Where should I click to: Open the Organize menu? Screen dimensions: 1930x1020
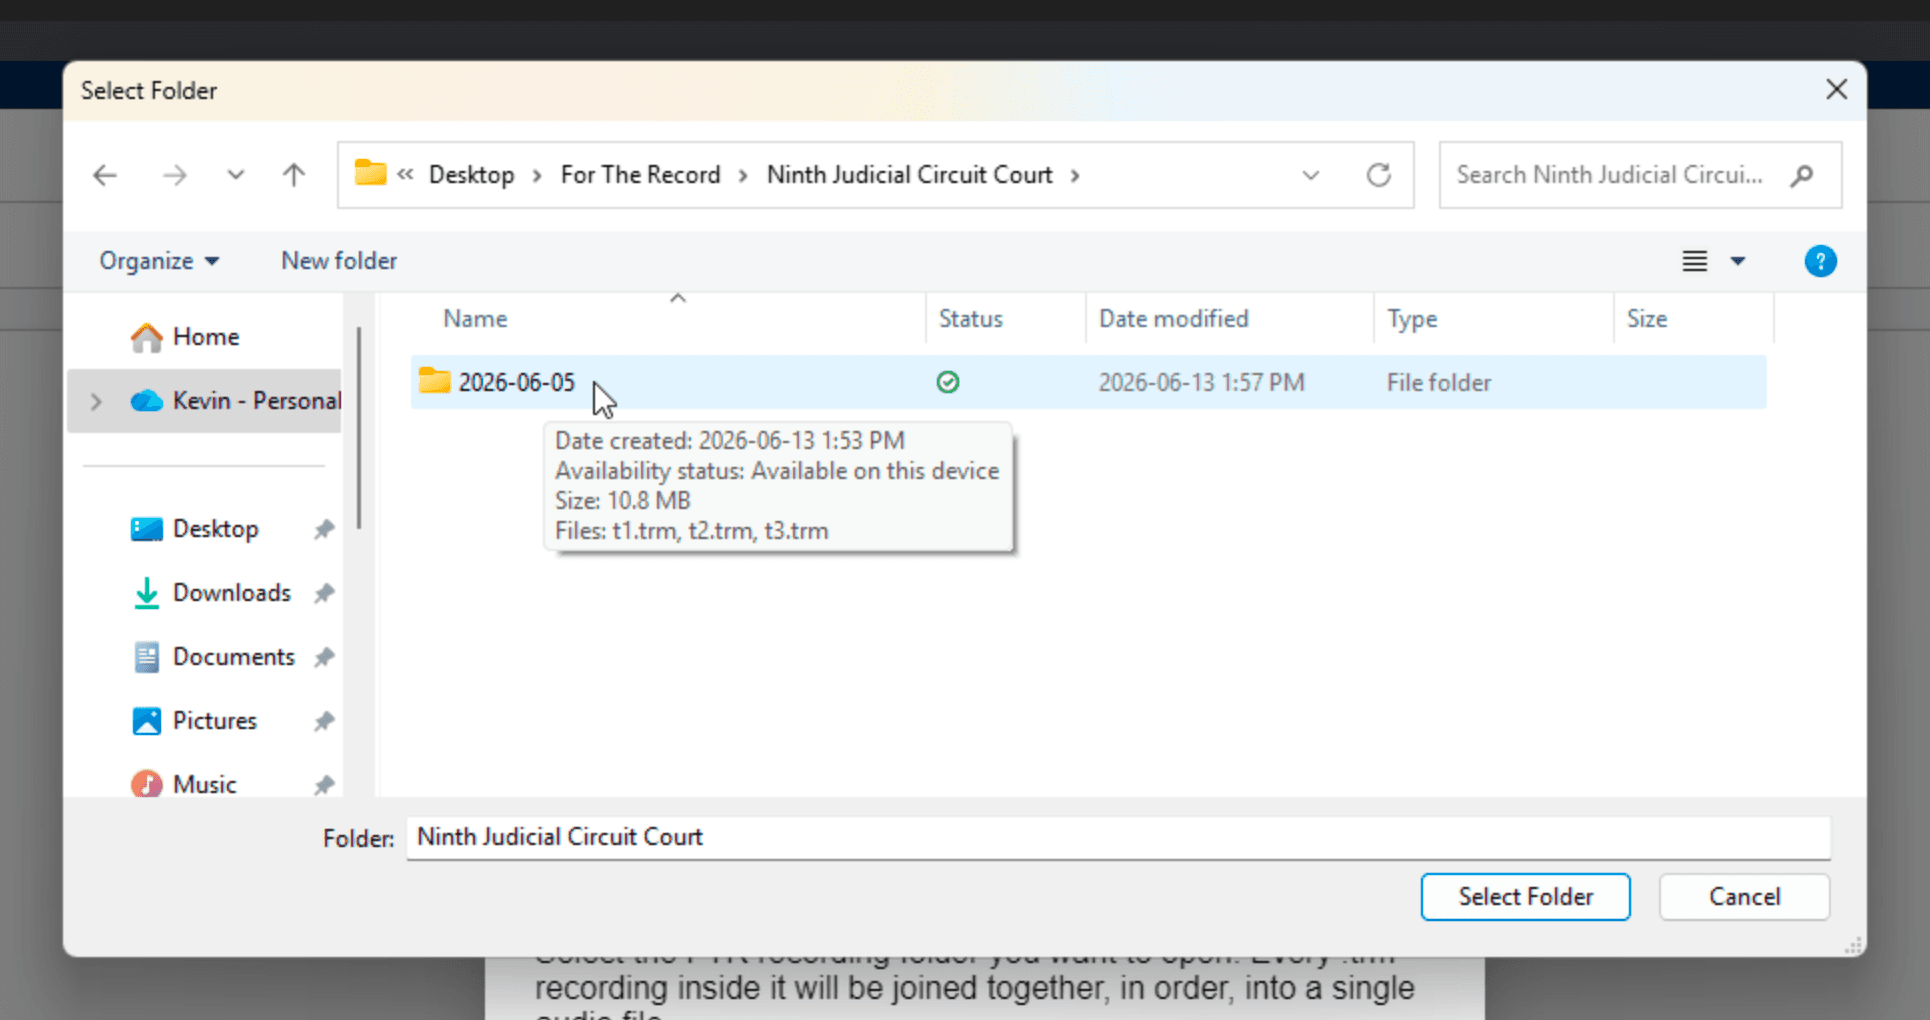point(159,261)
